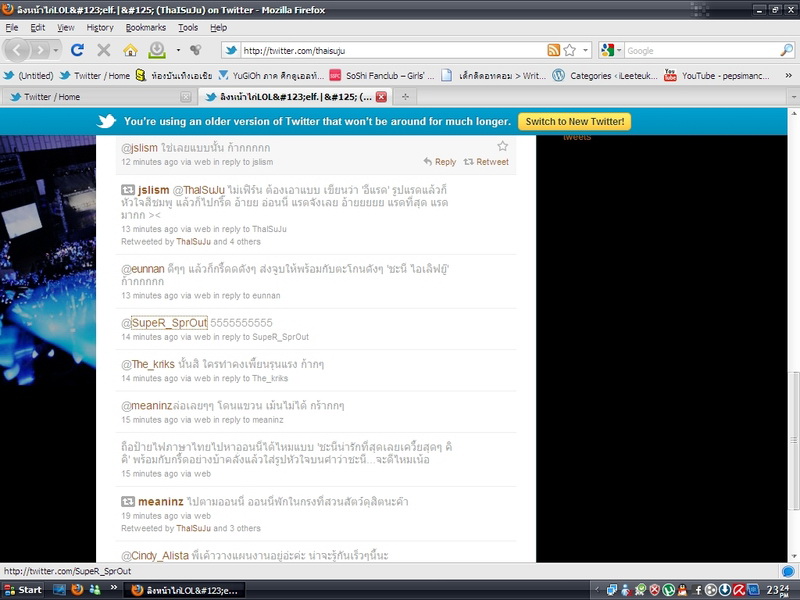This screenshot has height=600, width=800.
Task: Show more bookmarks with chevron
Action: point(788,75)
